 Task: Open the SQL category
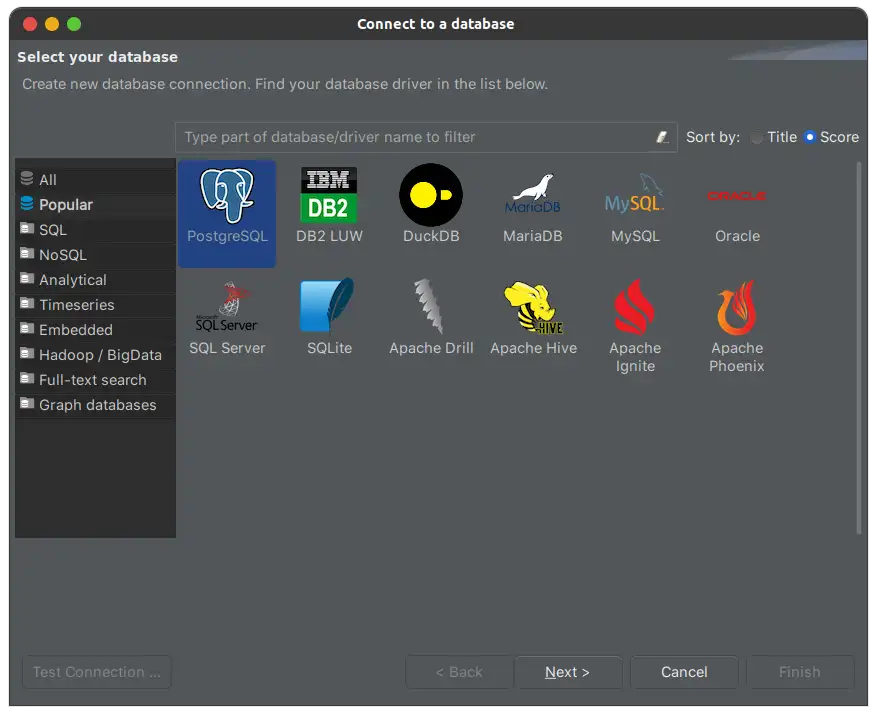pos(95,230)
